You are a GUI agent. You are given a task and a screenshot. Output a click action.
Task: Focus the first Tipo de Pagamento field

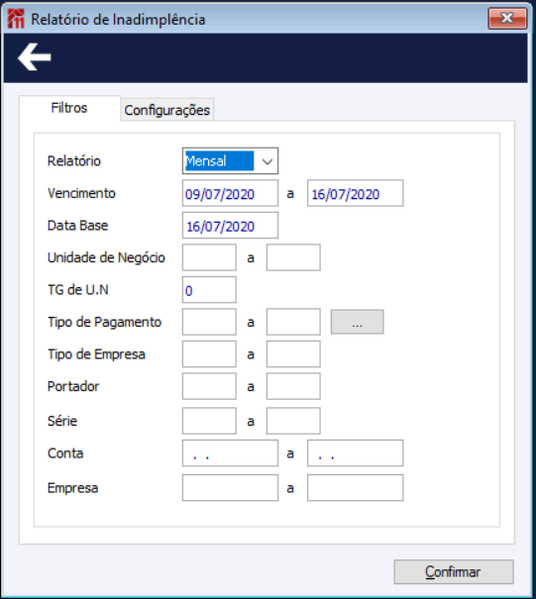pyautogui.click(x=209, y=322)
